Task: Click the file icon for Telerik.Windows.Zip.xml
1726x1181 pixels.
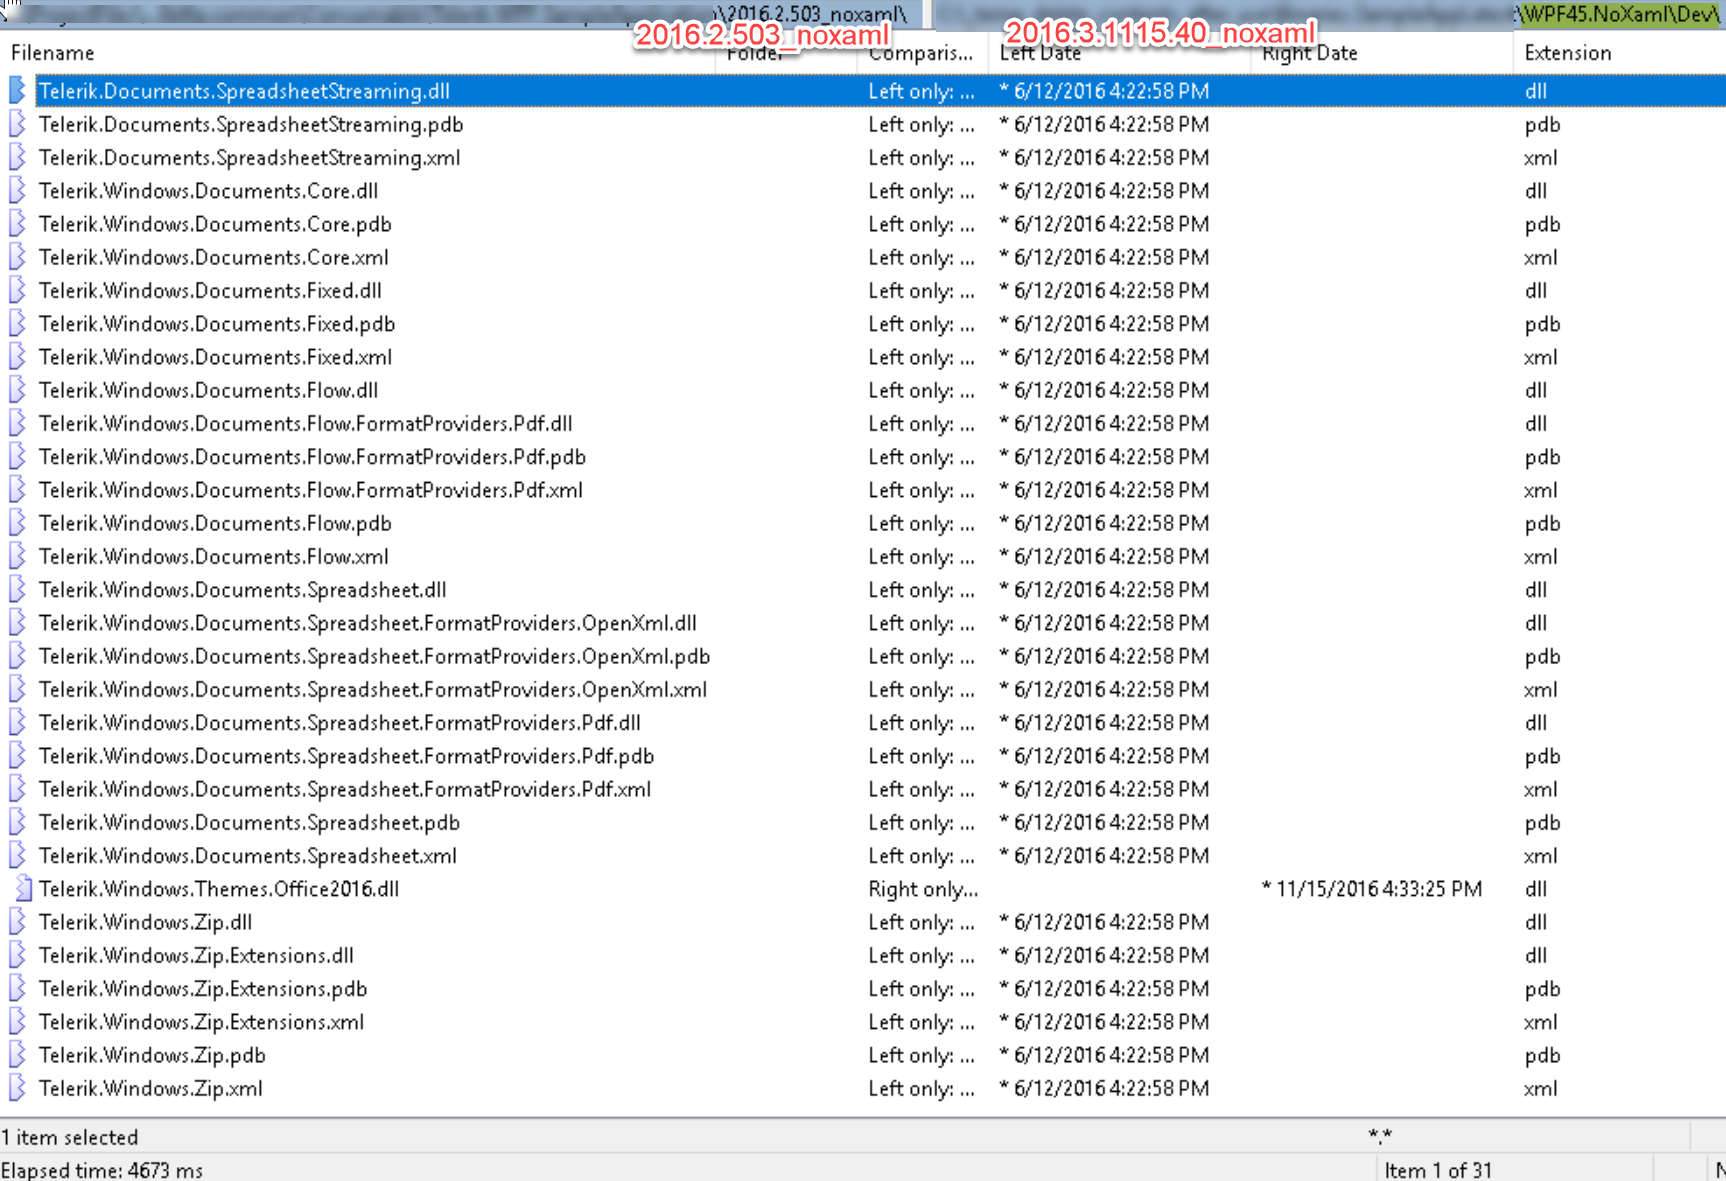Action: [17, 1088]
